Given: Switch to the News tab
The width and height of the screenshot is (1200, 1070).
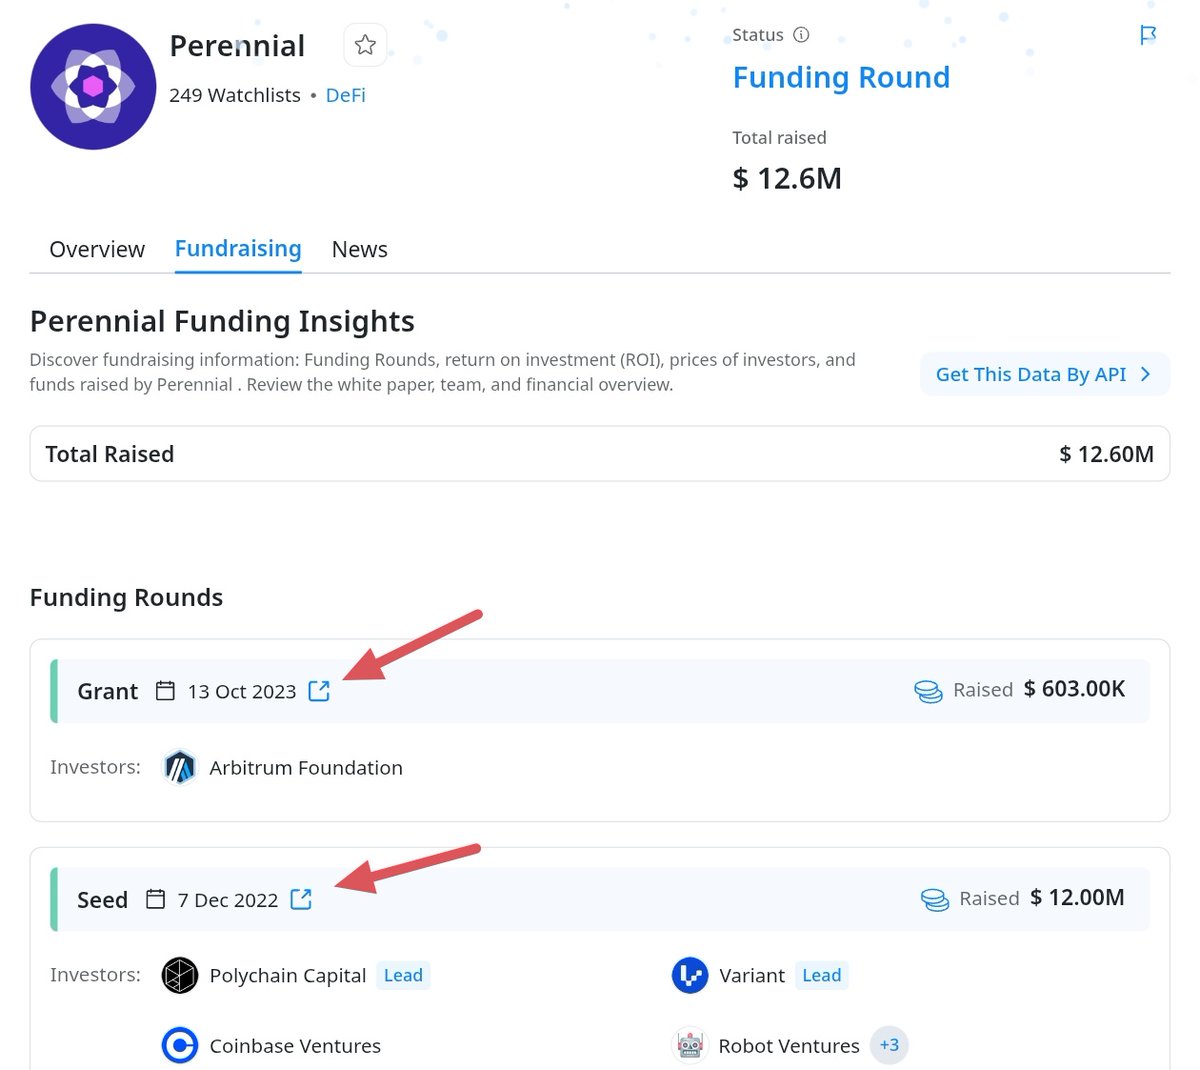Looking at the screenshot, I should pos(359,249).
